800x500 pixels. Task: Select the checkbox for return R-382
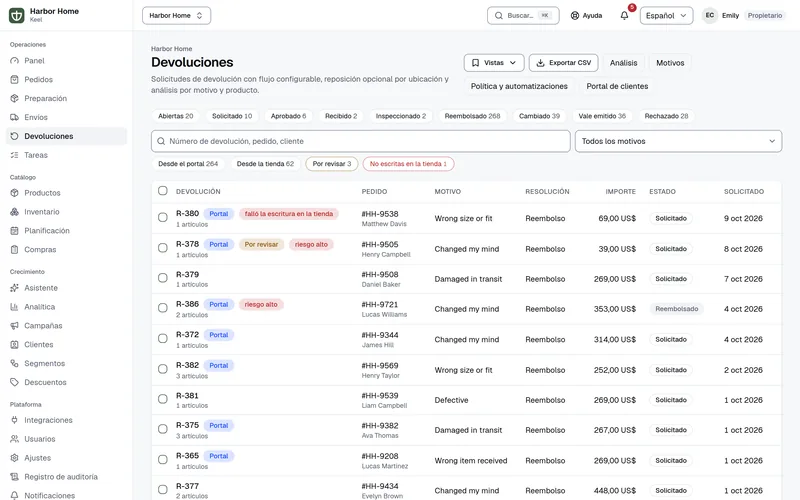tap(163, 369)
